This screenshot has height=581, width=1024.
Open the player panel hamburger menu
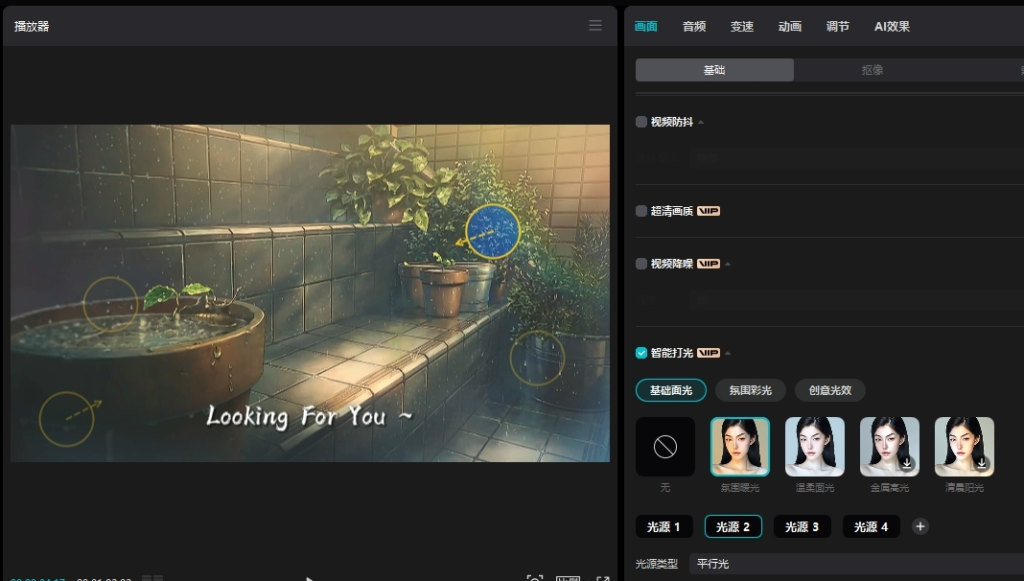(595, 25)
